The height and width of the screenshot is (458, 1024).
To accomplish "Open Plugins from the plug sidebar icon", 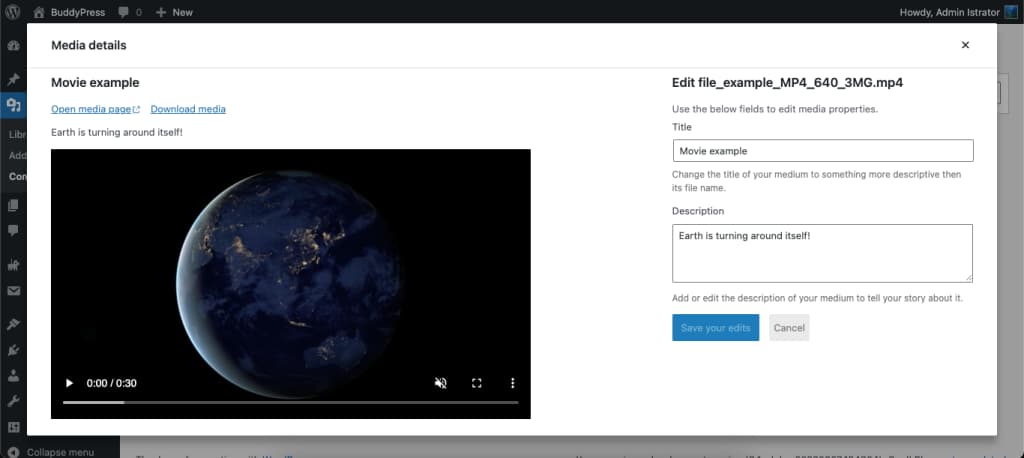I will pos(13,350).
